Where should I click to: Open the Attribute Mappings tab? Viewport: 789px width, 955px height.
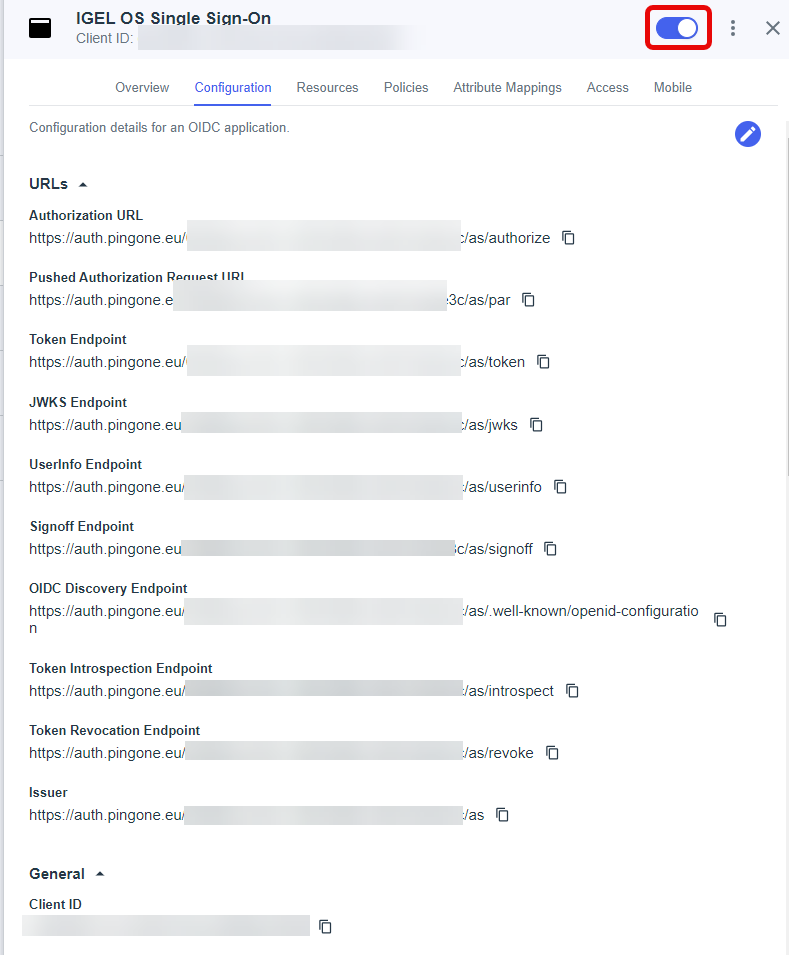coord(507,88)
